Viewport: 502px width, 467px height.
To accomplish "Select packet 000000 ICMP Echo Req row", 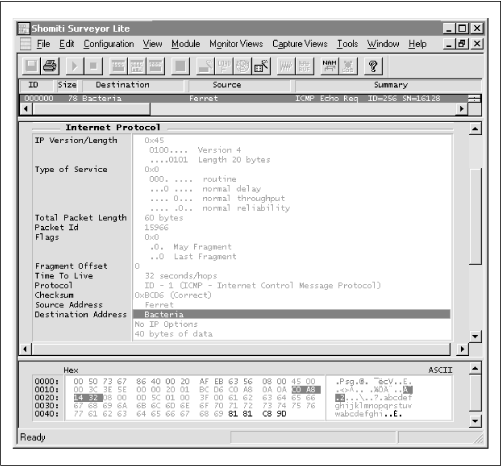I will point(243,98).
